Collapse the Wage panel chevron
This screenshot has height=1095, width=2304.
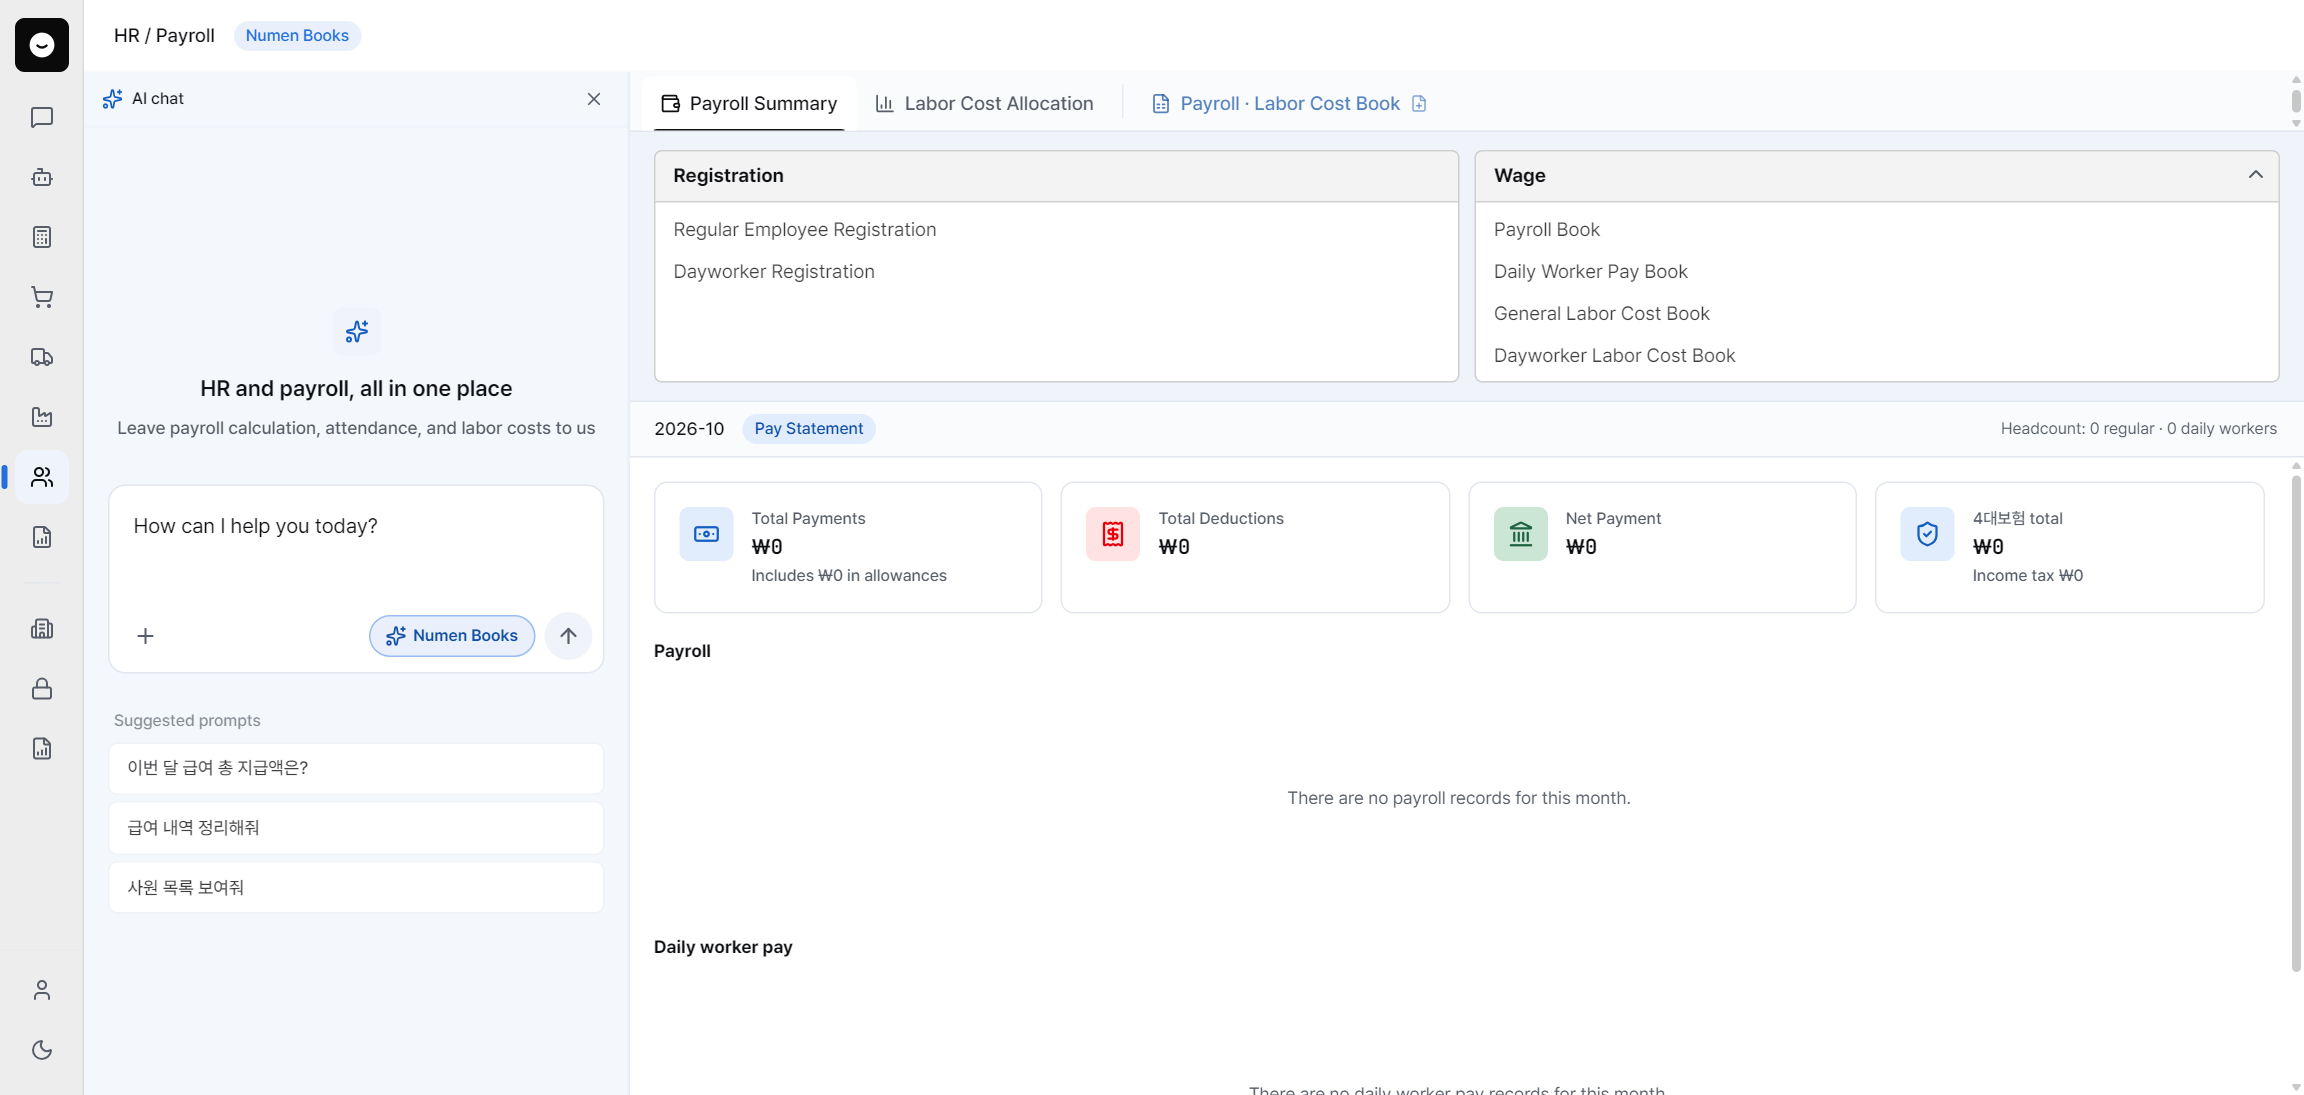point(2255,175)
